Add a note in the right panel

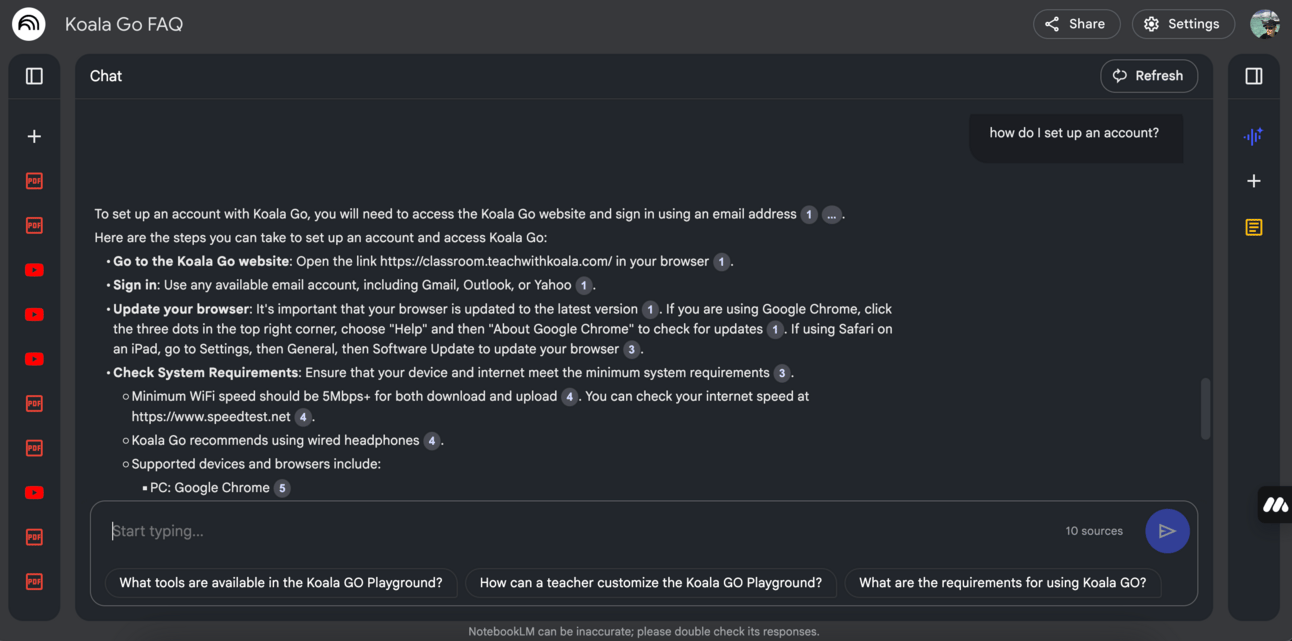[x=1254, y=181]
